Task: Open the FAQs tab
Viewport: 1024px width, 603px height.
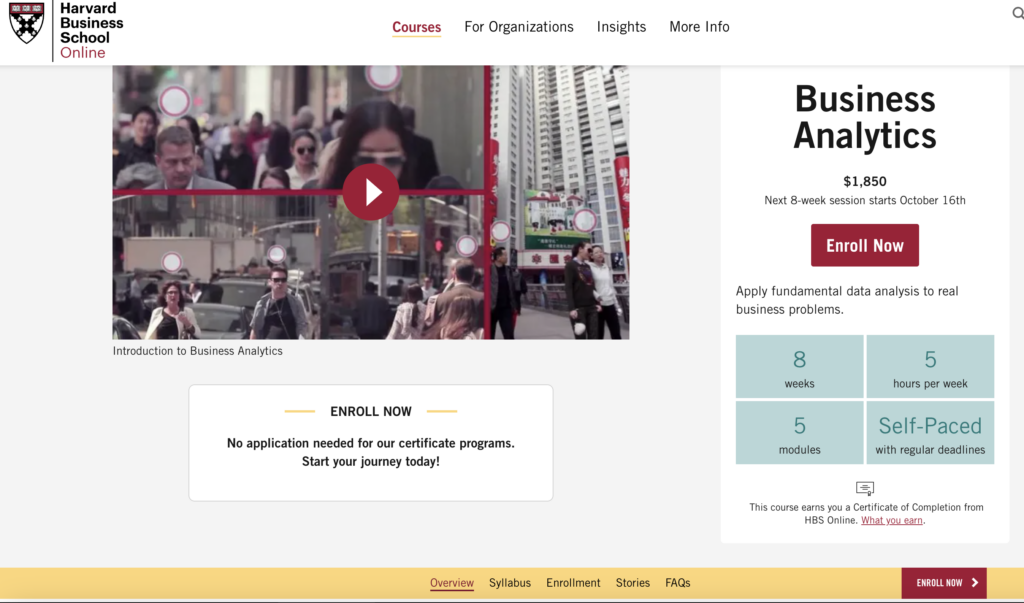Action: tap(677, 582)
